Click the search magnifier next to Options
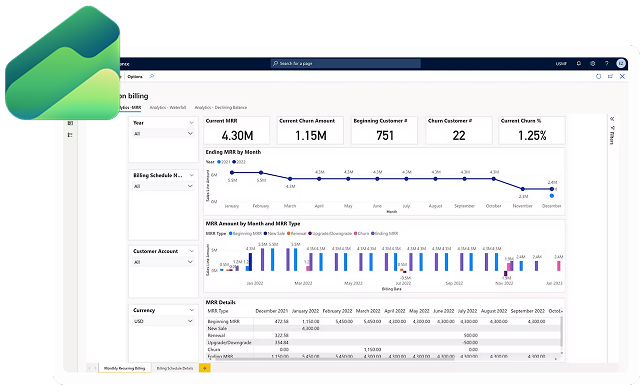 (151, 76)
